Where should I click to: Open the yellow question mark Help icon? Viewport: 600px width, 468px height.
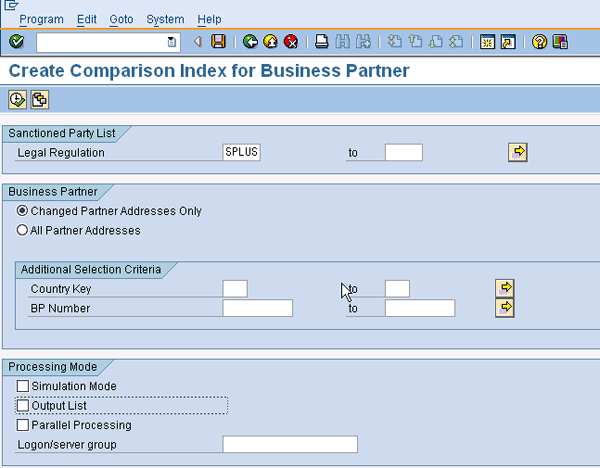point(539,41)
